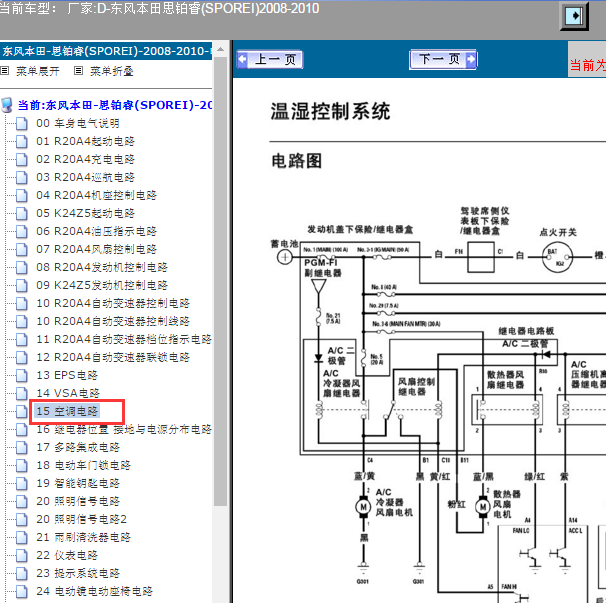
Task: Click document icon of 23 提示系统电路
Action: (22, 573)
